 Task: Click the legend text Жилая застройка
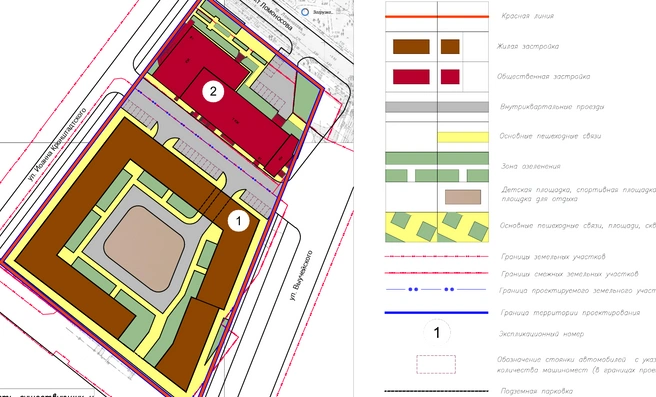tap(528, 46)
